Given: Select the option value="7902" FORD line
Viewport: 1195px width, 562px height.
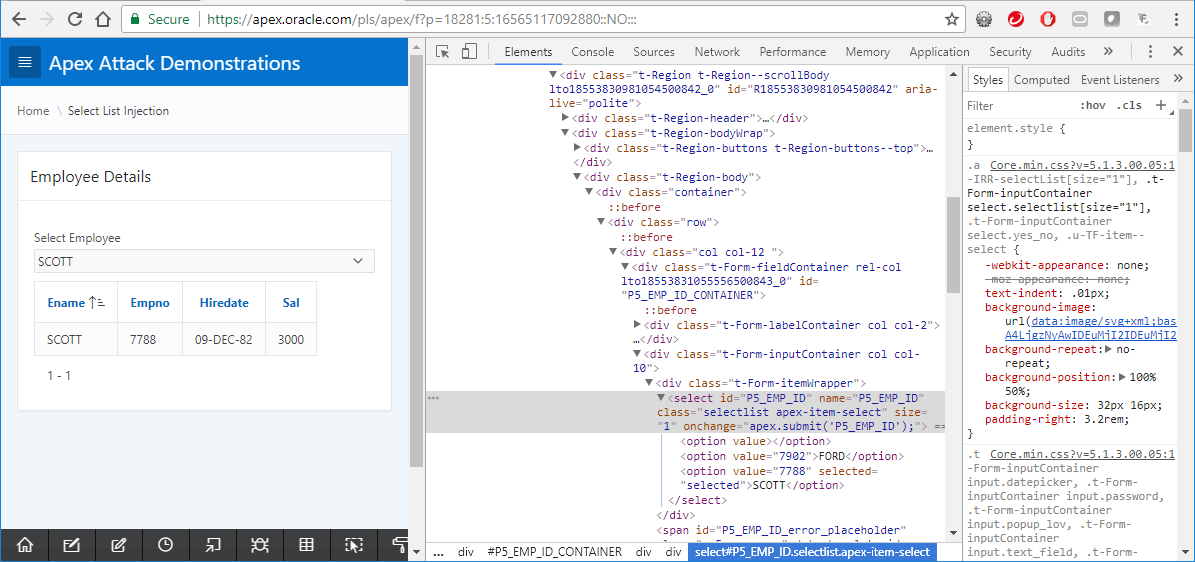Looking at the screenshot, I should point(792,455).
